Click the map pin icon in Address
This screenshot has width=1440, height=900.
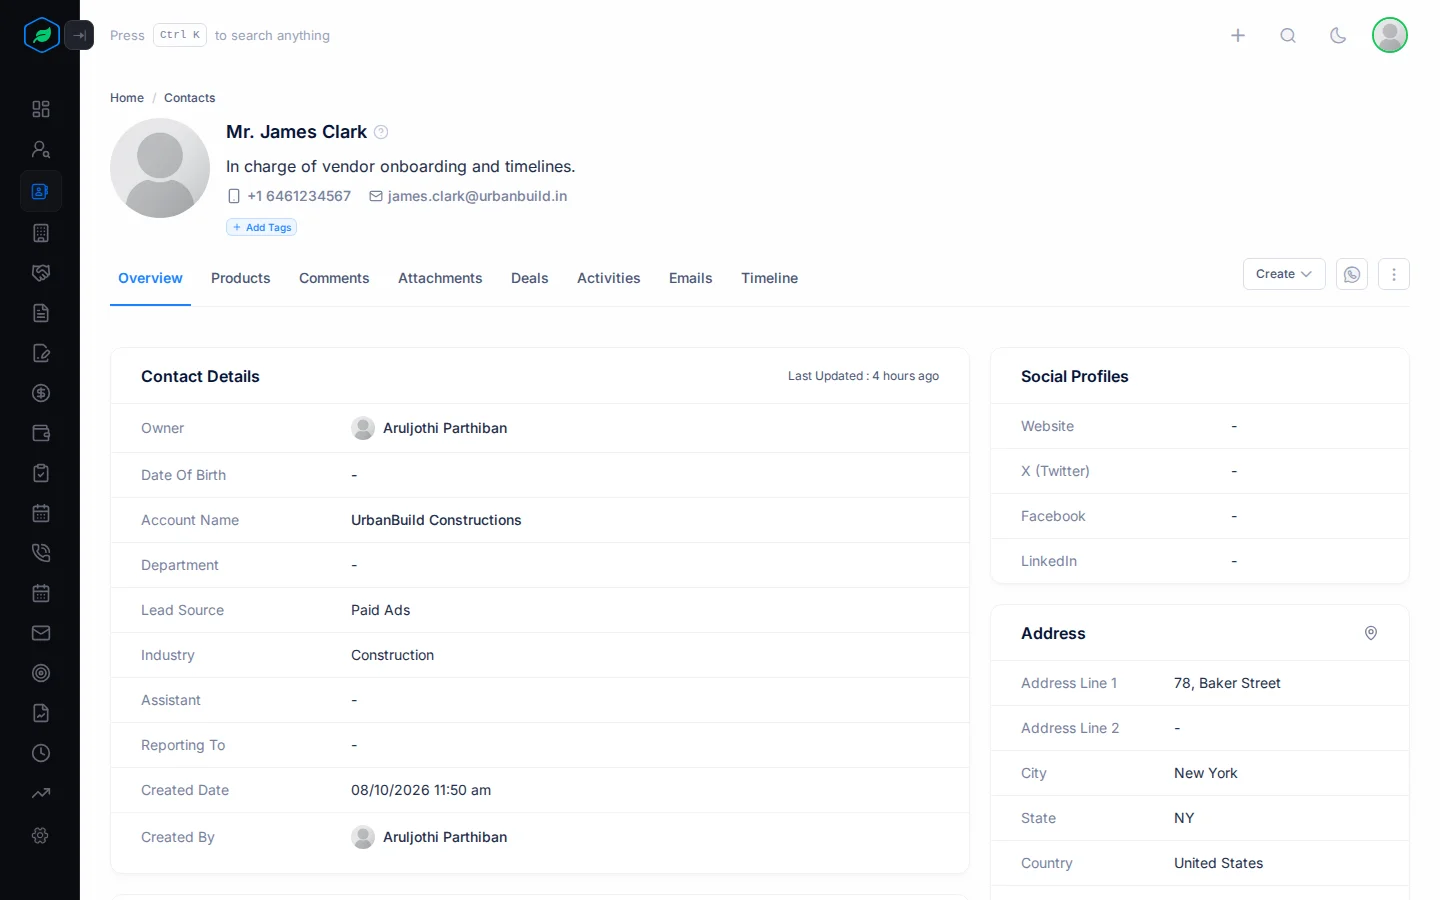[1371, 633]
